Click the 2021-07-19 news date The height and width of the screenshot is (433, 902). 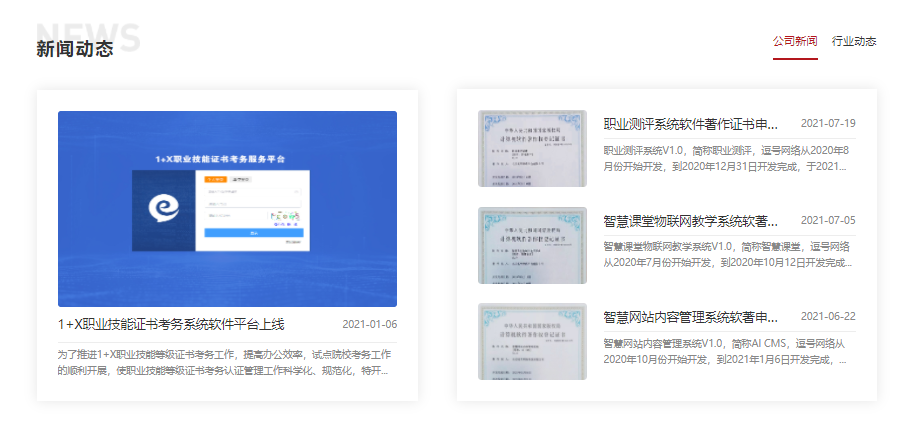828,124
